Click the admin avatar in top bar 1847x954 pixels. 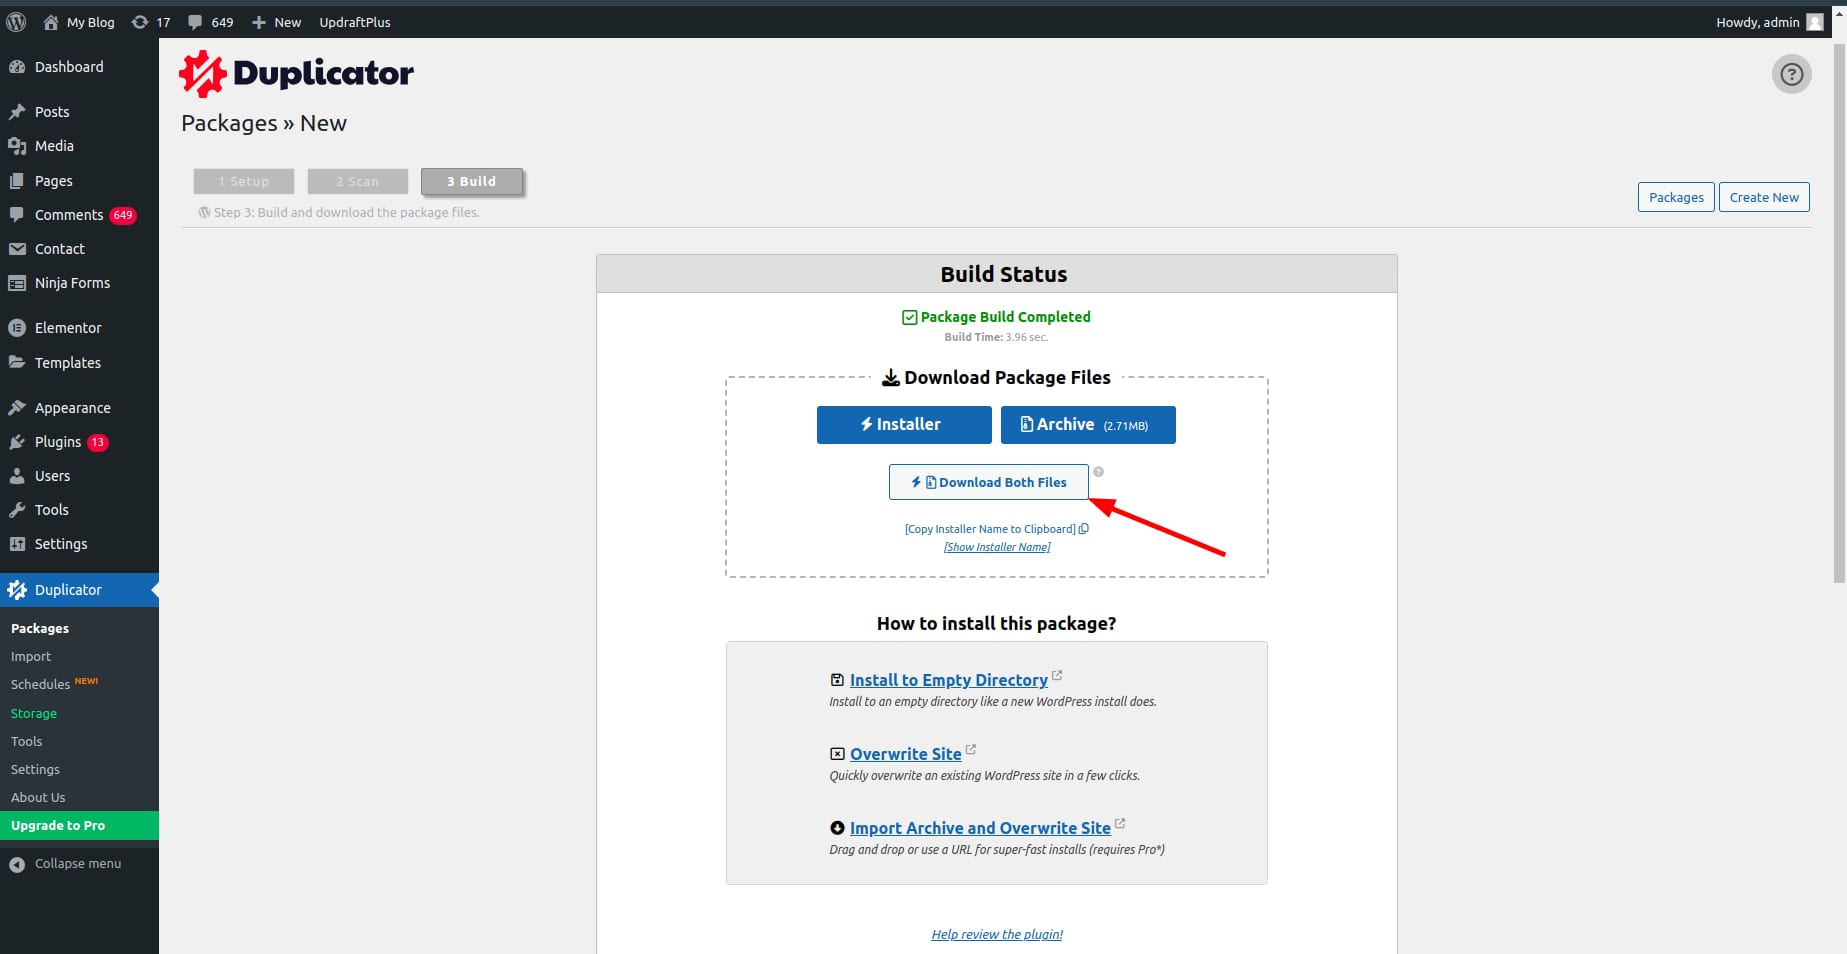pos(1814,22)
